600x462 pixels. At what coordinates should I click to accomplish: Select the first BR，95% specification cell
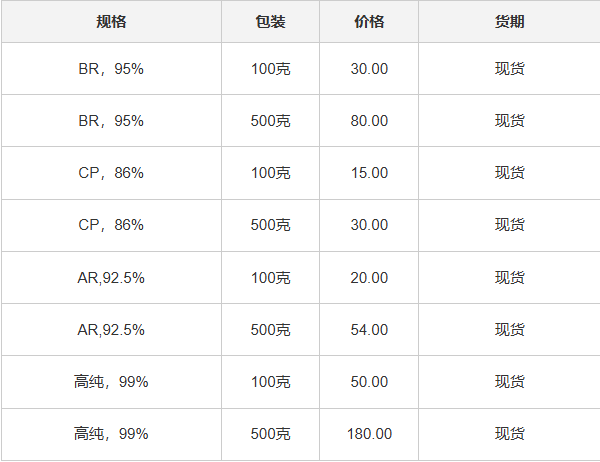[x=111, y=69]
